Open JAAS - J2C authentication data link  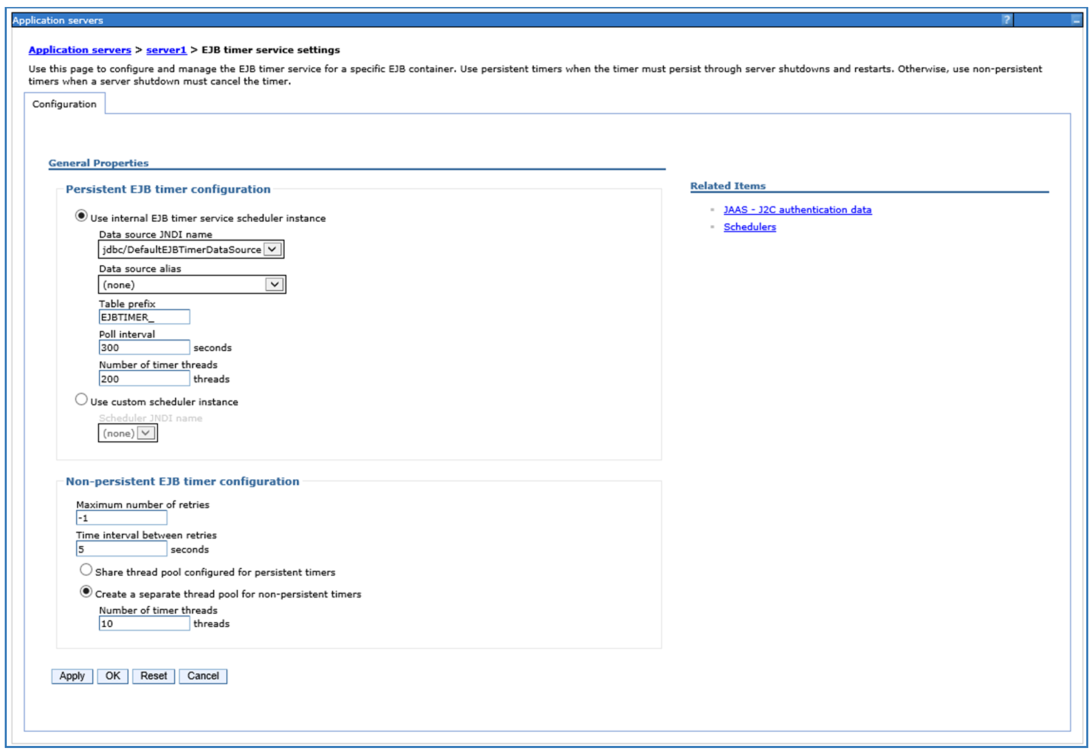tap(797, 210)
